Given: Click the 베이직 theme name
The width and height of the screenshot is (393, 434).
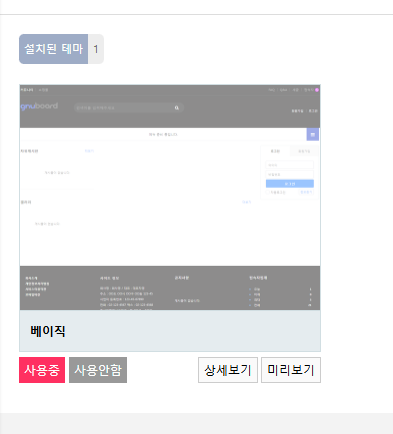Looking at the screenshot, I should [48, 331].
